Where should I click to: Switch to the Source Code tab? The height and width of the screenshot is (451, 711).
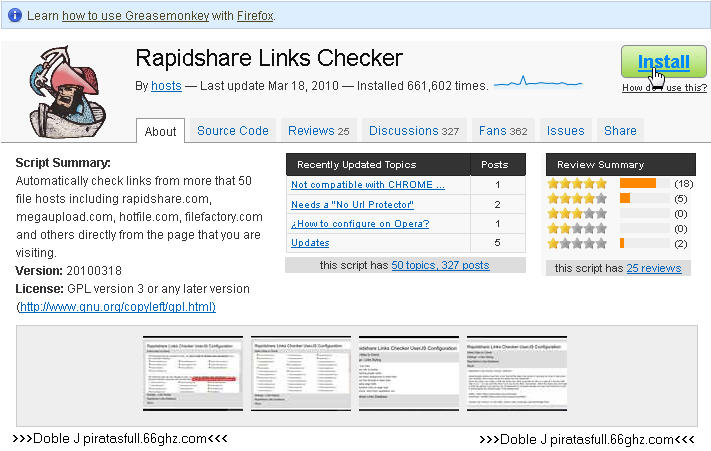tap(233, 131)
